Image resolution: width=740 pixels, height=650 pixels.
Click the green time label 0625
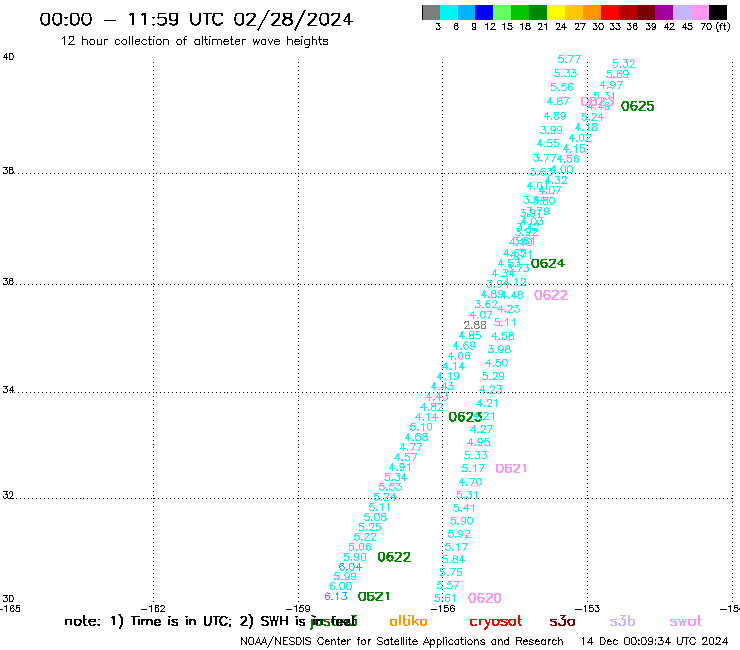(637, 106)
